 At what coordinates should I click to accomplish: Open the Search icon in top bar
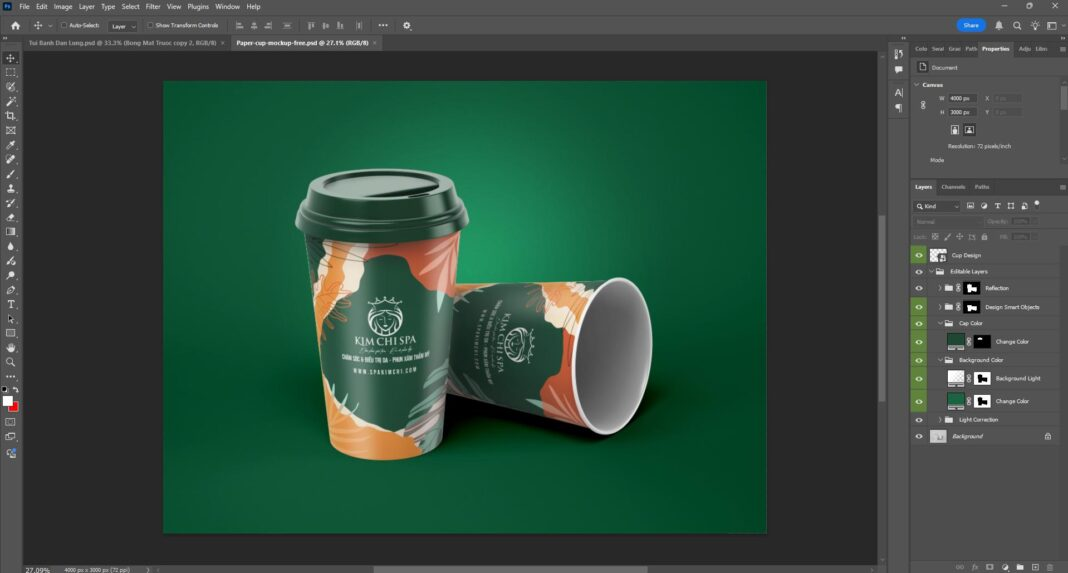click(x=1017, y=26)
